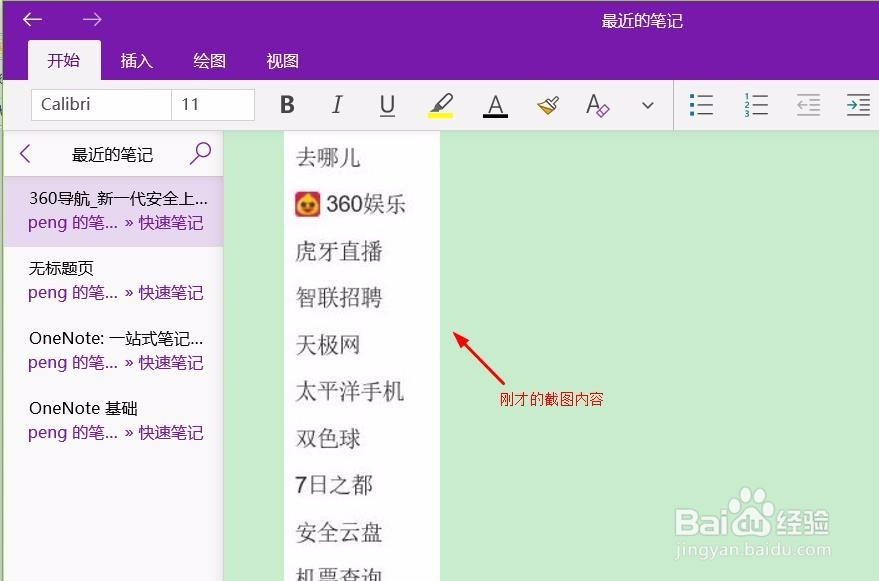This screenshot has height=581, width=879.
Task: Click the back arrow above recent notes list
Action: coord(25,153)
